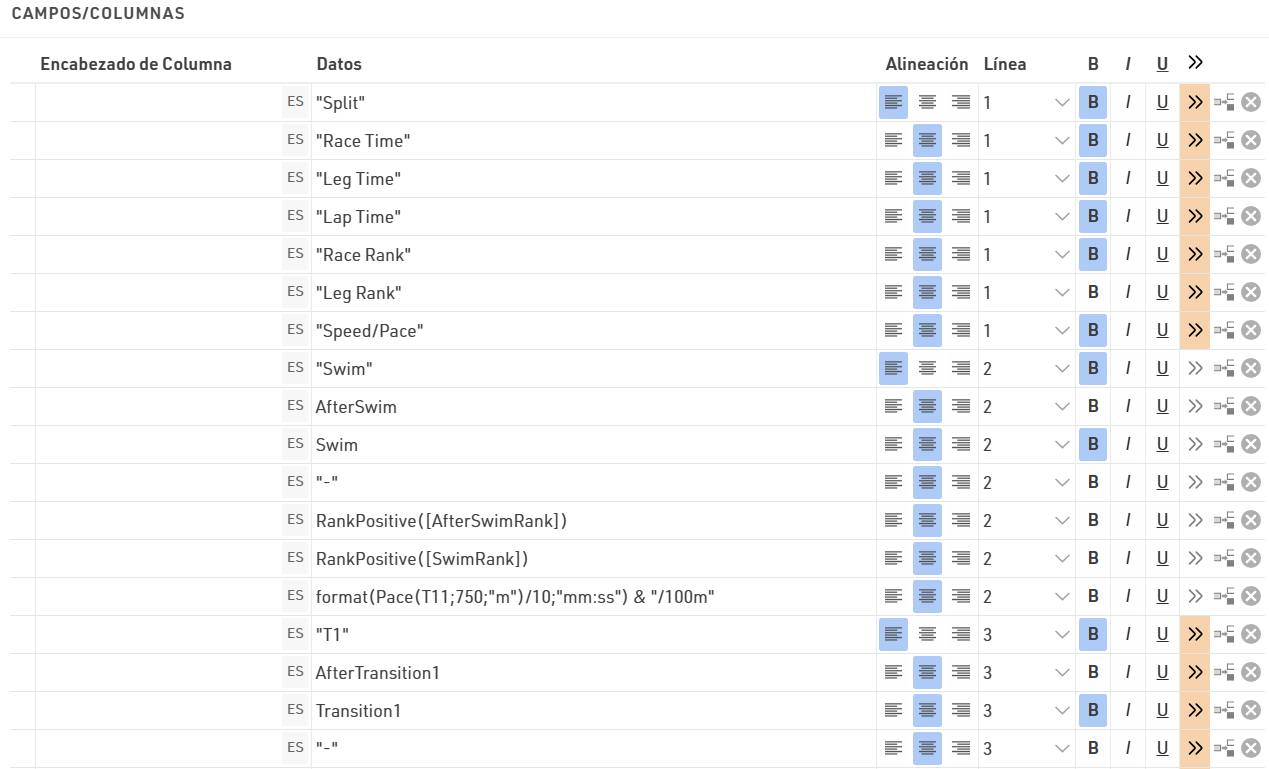The image size is (1269, 769).
Task: Toggle underline on the "T1" row
Action: point(1162,634)
